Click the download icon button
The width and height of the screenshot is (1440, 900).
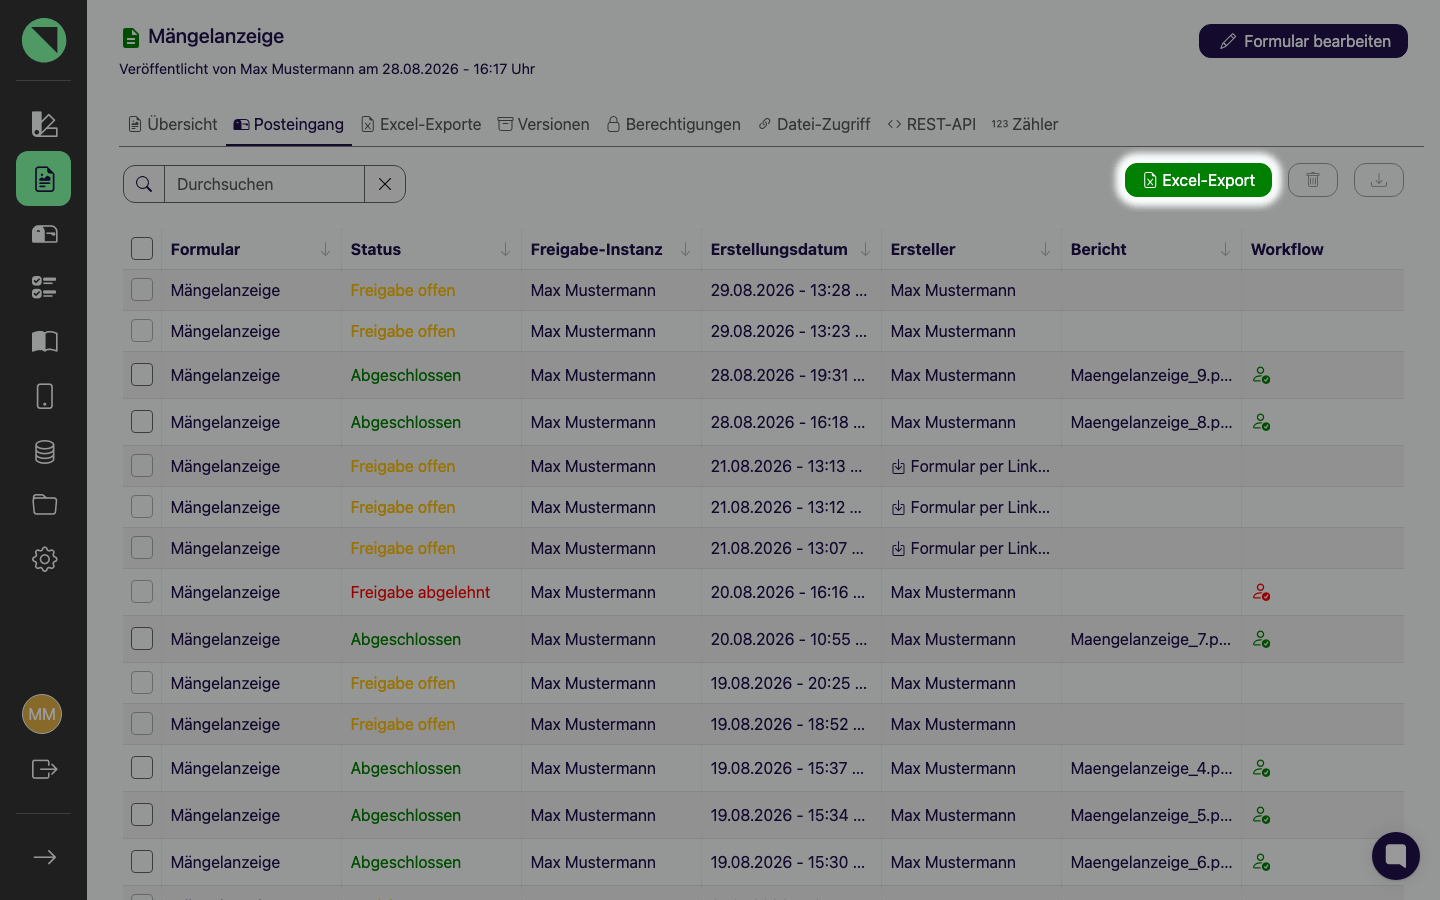coord(1379,180)
